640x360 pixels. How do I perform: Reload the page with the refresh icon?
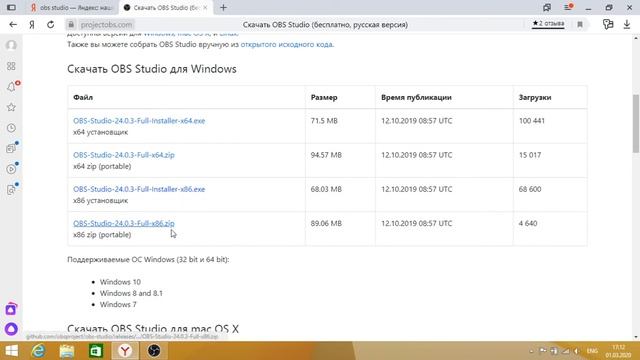[x=51, y=24]
